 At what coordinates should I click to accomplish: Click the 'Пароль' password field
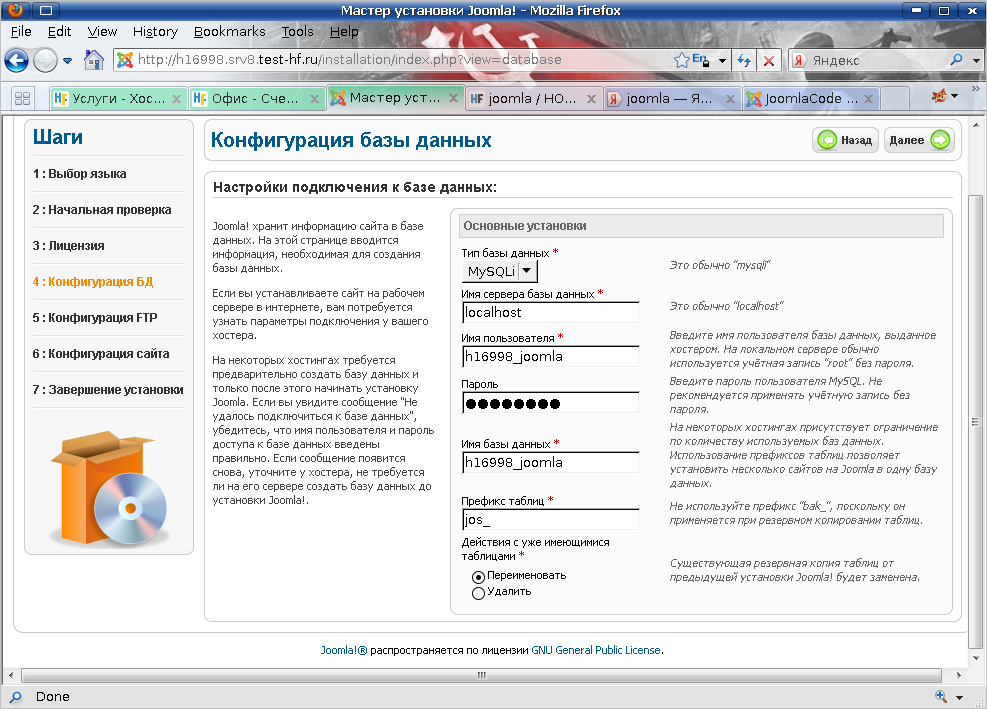[x=550, y=403]
